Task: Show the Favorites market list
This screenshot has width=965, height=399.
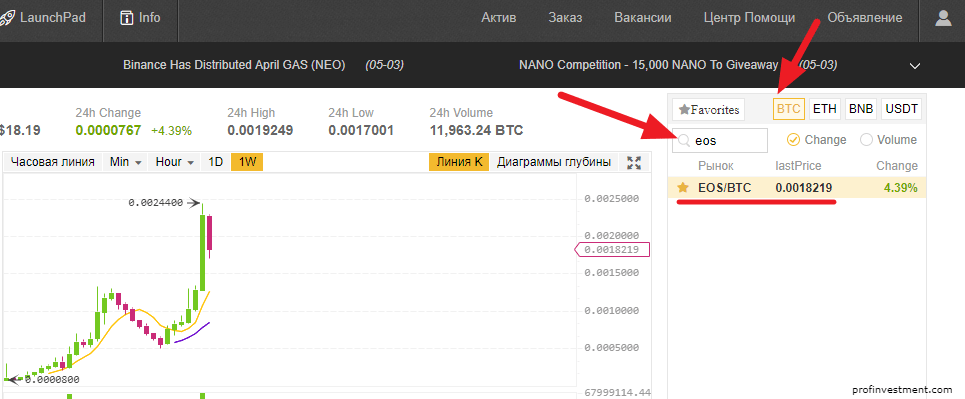Action: click(x=708, y=110)
